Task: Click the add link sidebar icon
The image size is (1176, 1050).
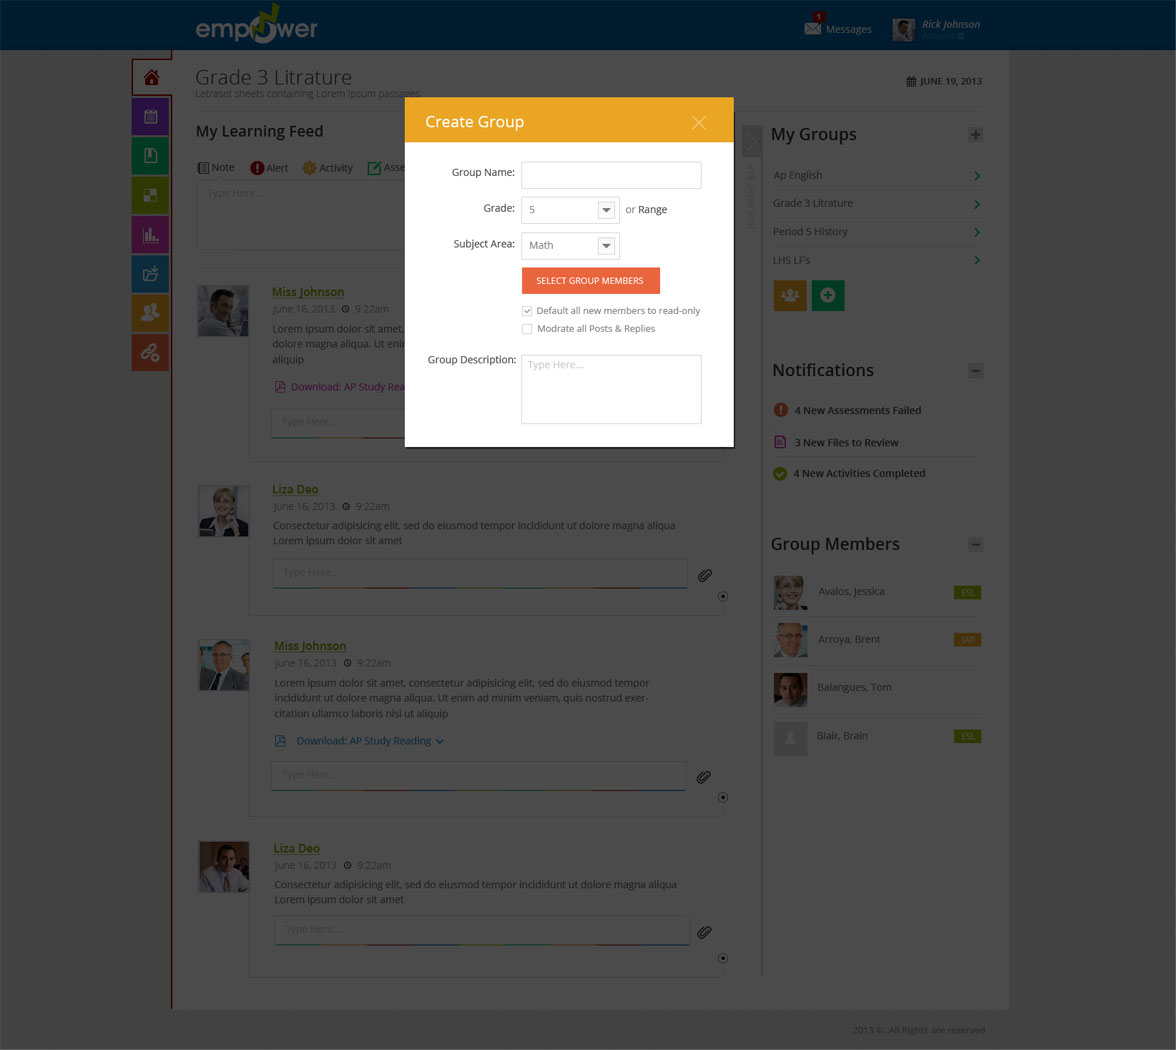Action: (150, 352)
